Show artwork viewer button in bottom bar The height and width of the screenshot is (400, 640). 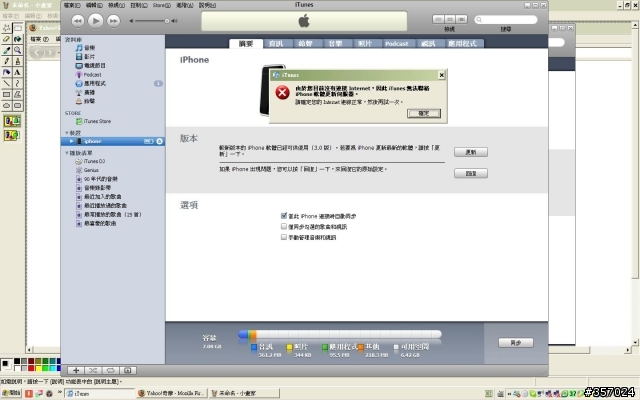pos(127,370)
